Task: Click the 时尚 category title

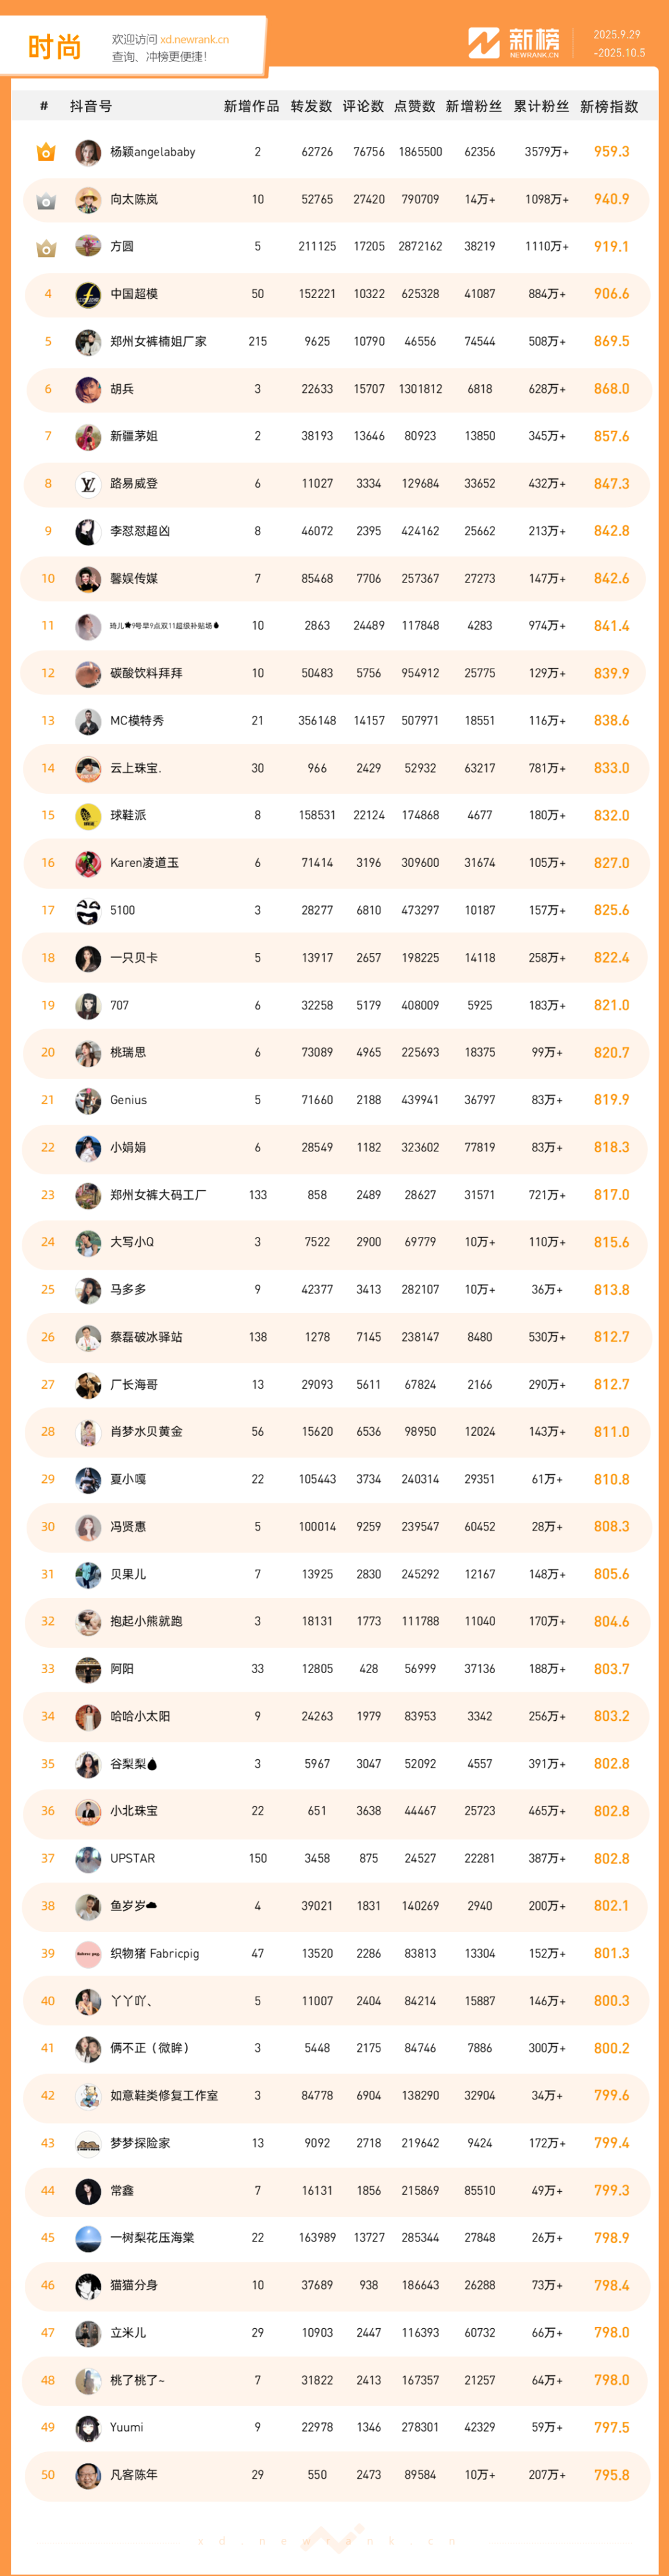Action: pos(54,47)
